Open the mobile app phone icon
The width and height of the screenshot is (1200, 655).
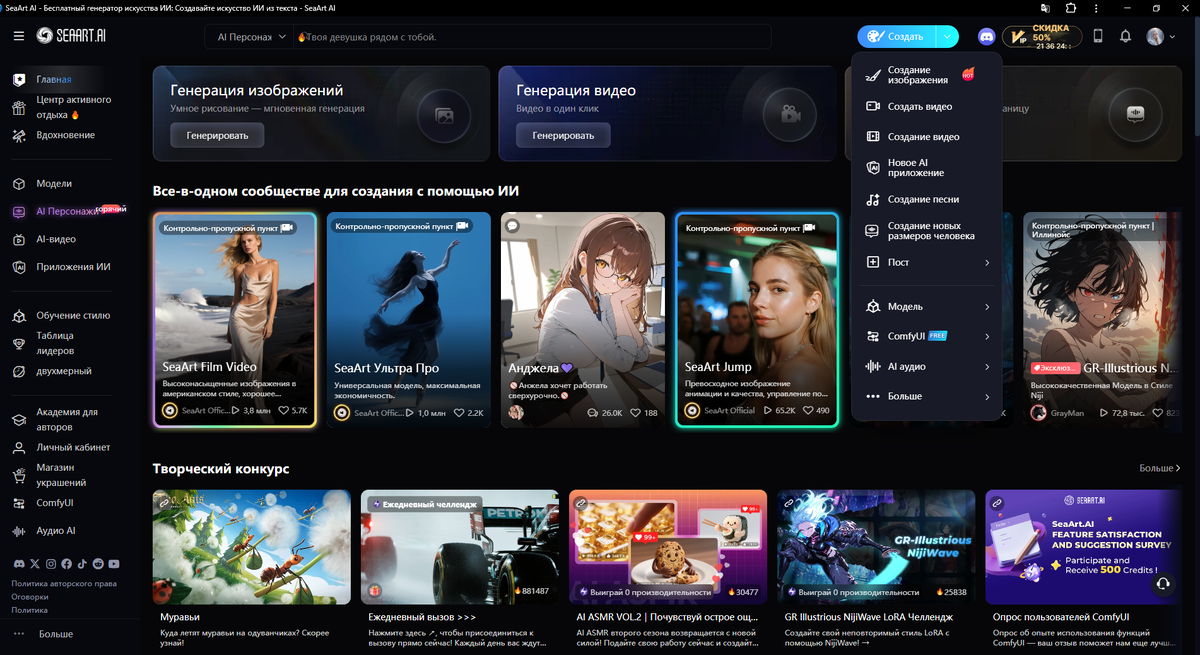(x=1097, y=36)
